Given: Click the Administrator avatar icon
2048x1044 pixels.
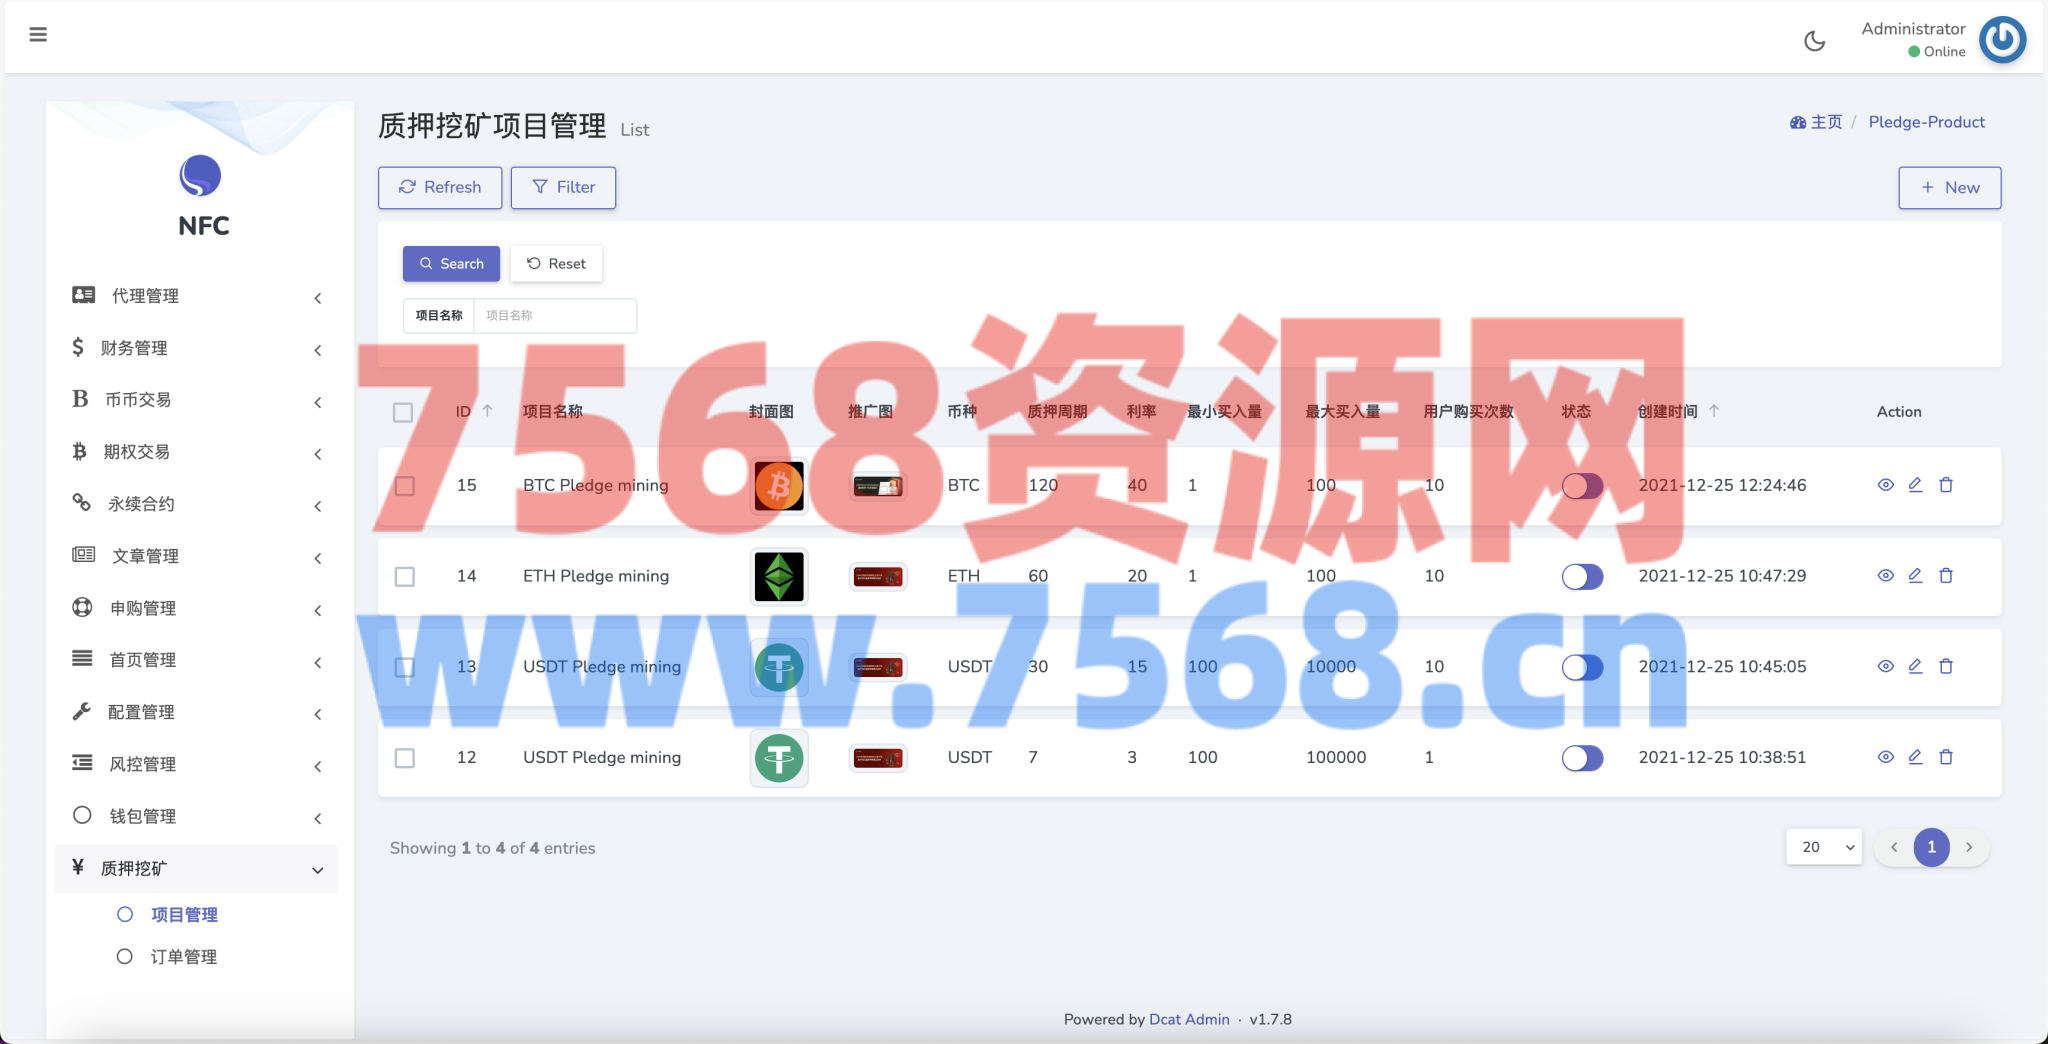Looking at the screenshot, I should pos(2002,40).
